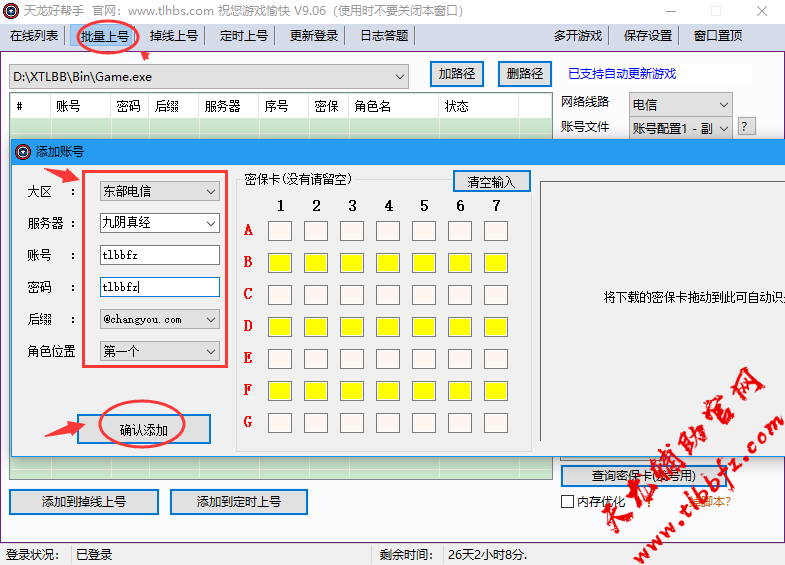Click security card cell G4
Viewport: 785px width, 565px height.
388,423
